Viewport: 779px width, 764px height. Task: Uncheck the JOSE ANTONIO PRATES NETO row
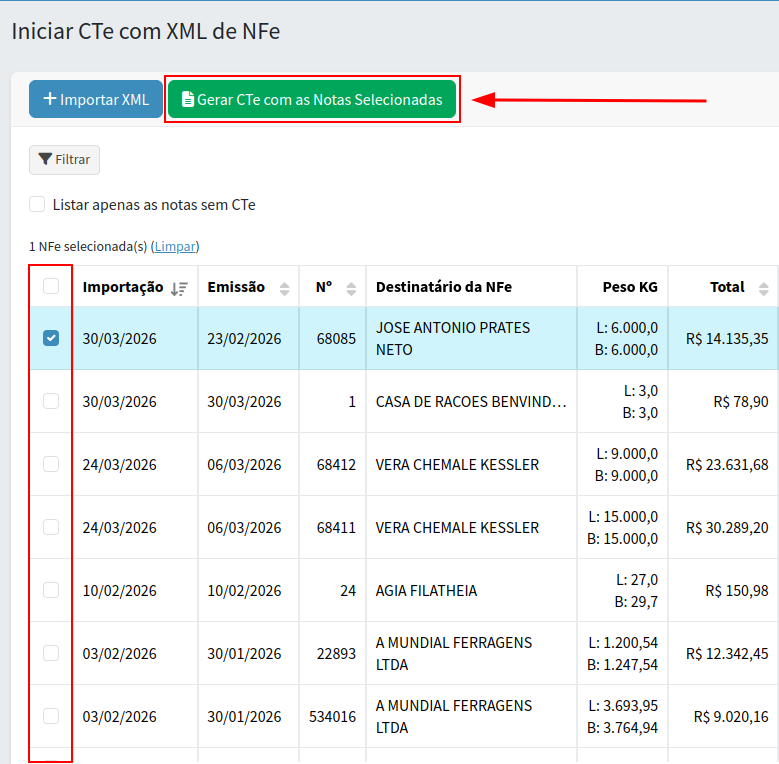coord(51,338)
